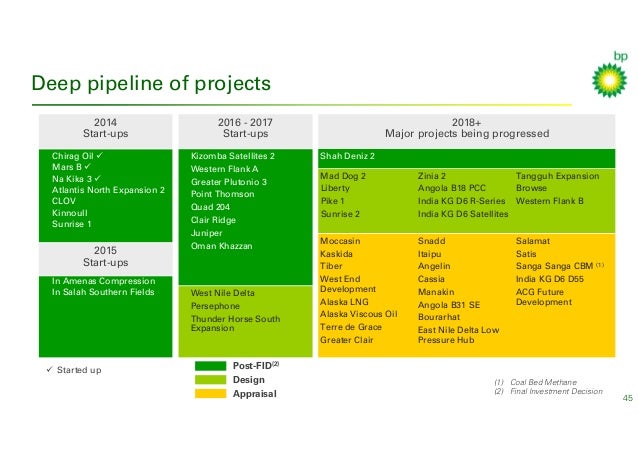Image resolution: width=638 pixels, height=451 pixels.
Task: Select 'Point Thomson' entry
Action: click(223, 194)
